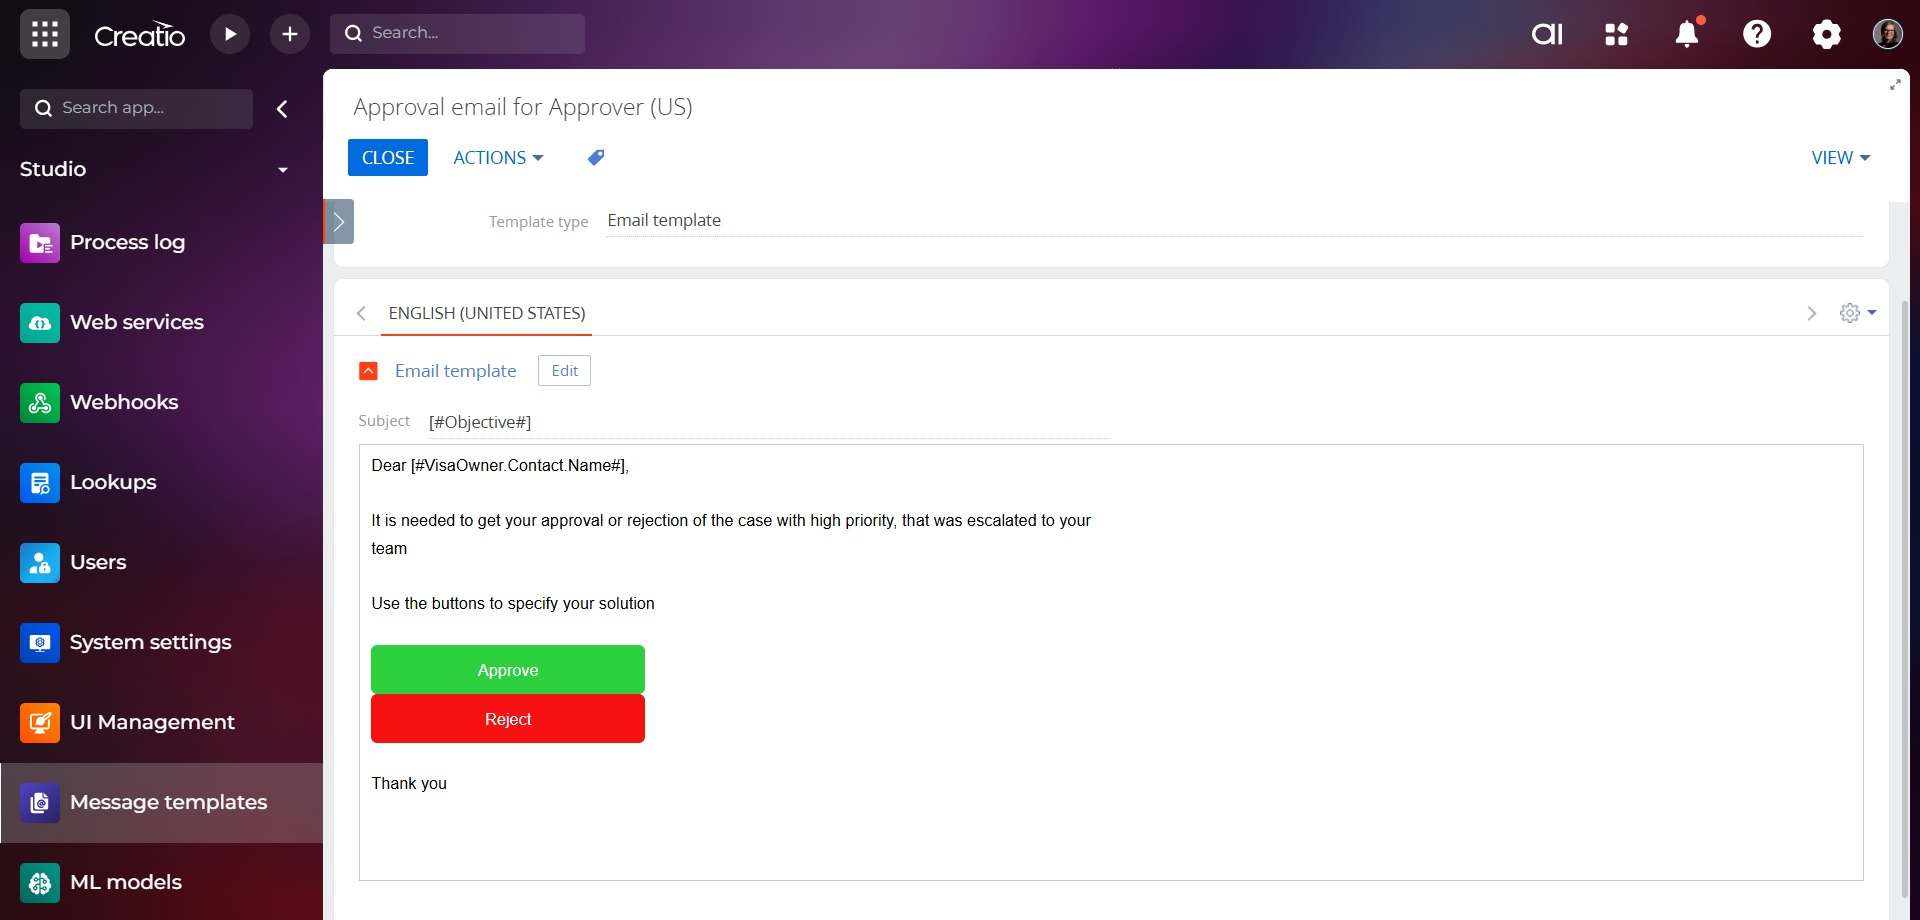Click the page vertical scrollbar
1920x920 pixels.
[1904, 600]
